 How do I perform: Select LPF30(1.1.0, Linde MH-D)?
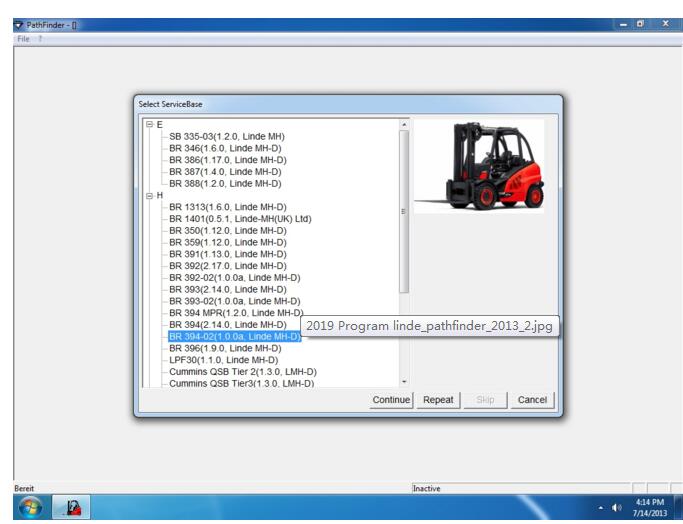click(x=223, y=360)
